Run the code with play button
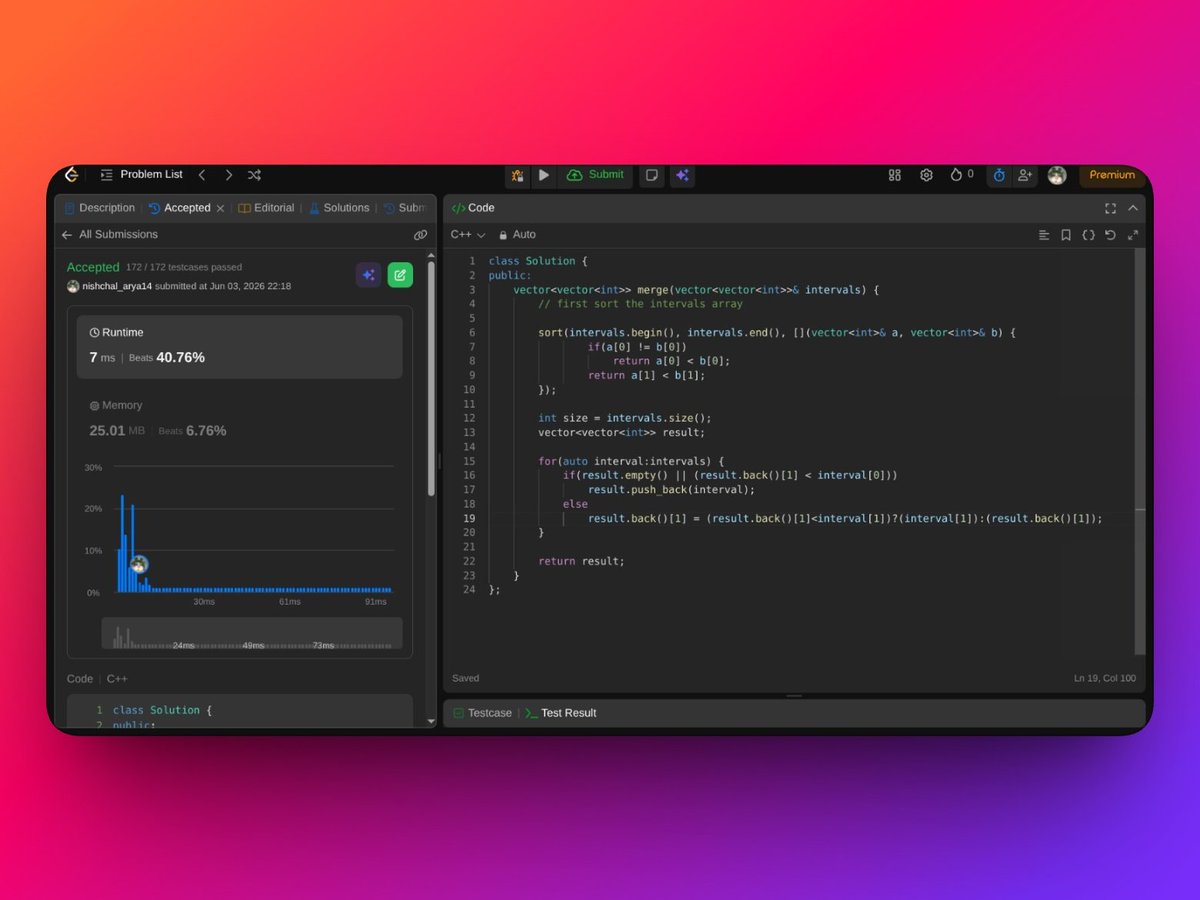 pos(543,175)
